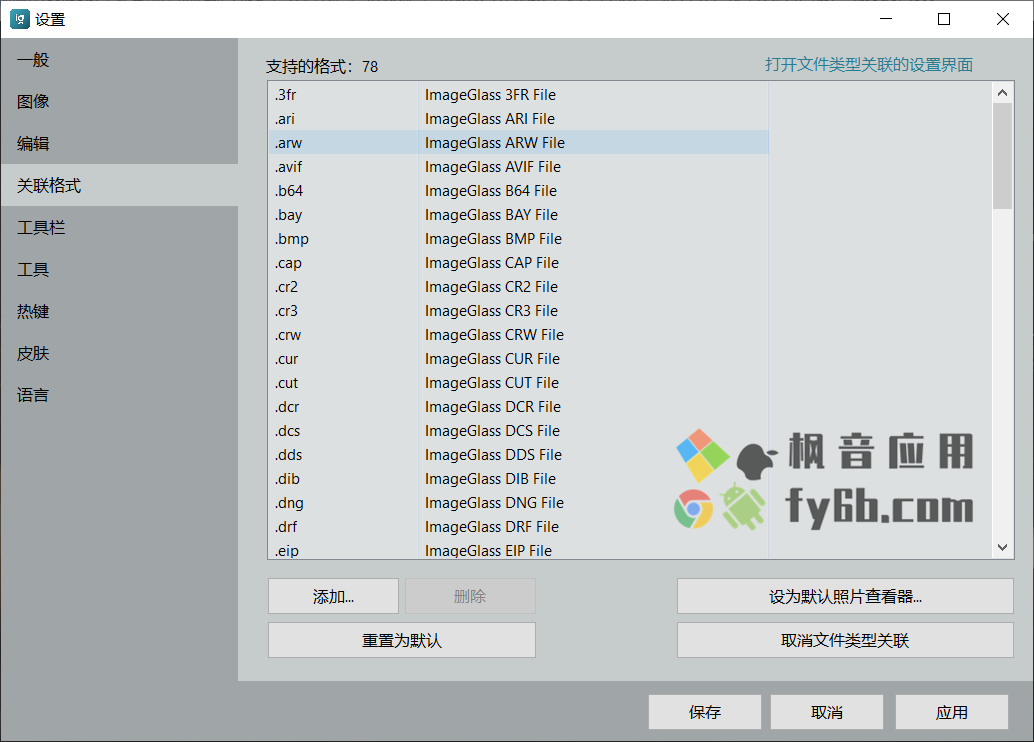Click the ImageGlass CUT File description
Screen dimensions: 1034x742
[492, 383]
